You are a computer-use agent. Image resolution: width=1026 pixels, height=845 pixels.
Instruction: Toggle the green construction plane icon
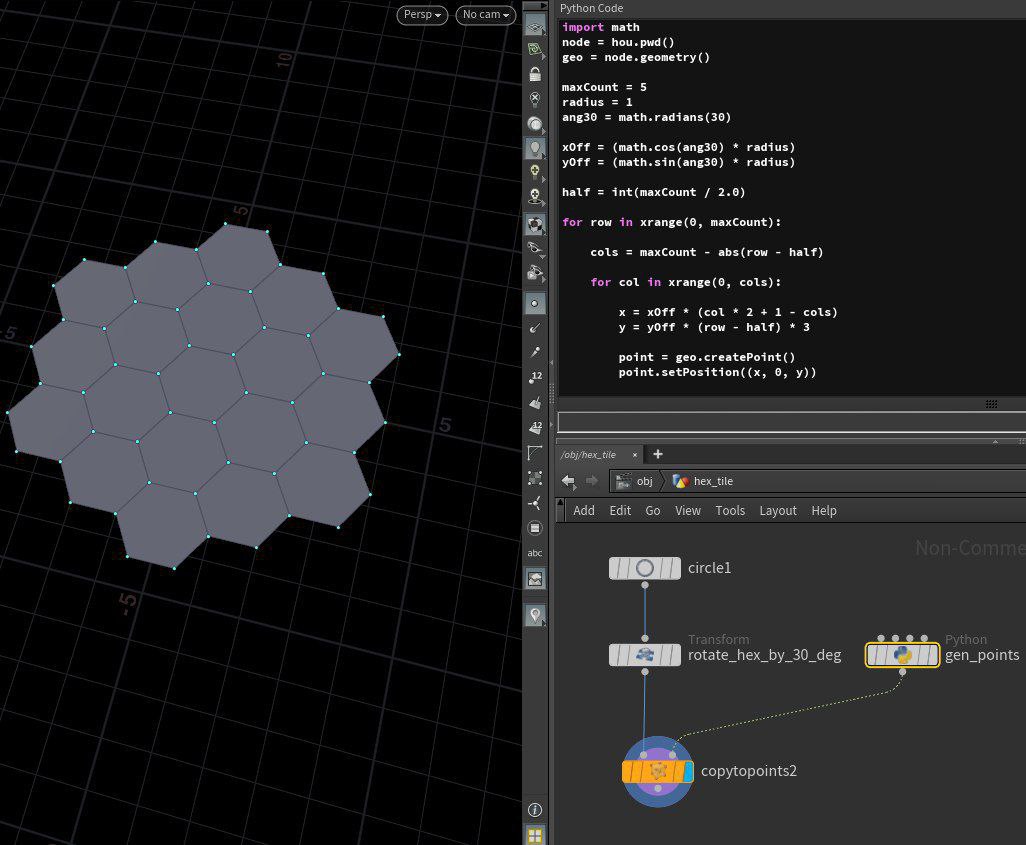[x=535, y=50]
